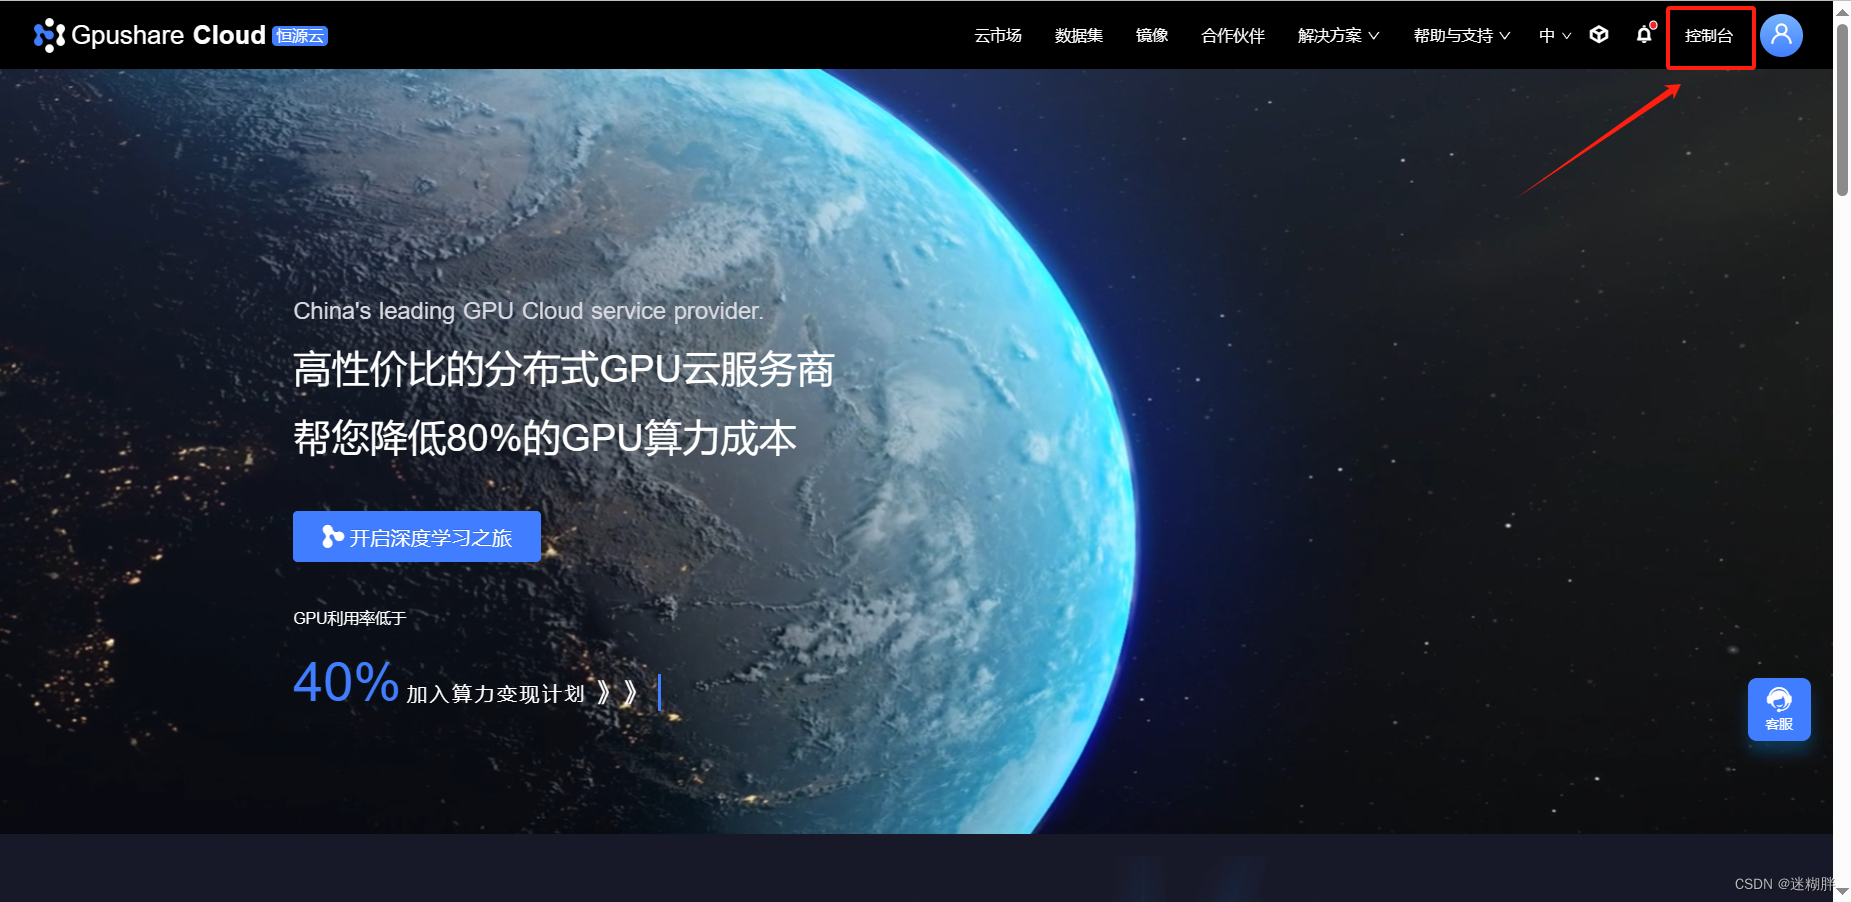Image resolution: width=1851 pixels, height=902 pixels.
Task: Expand the 解决方案 dropdown
Action: [x=1338, y=35]
